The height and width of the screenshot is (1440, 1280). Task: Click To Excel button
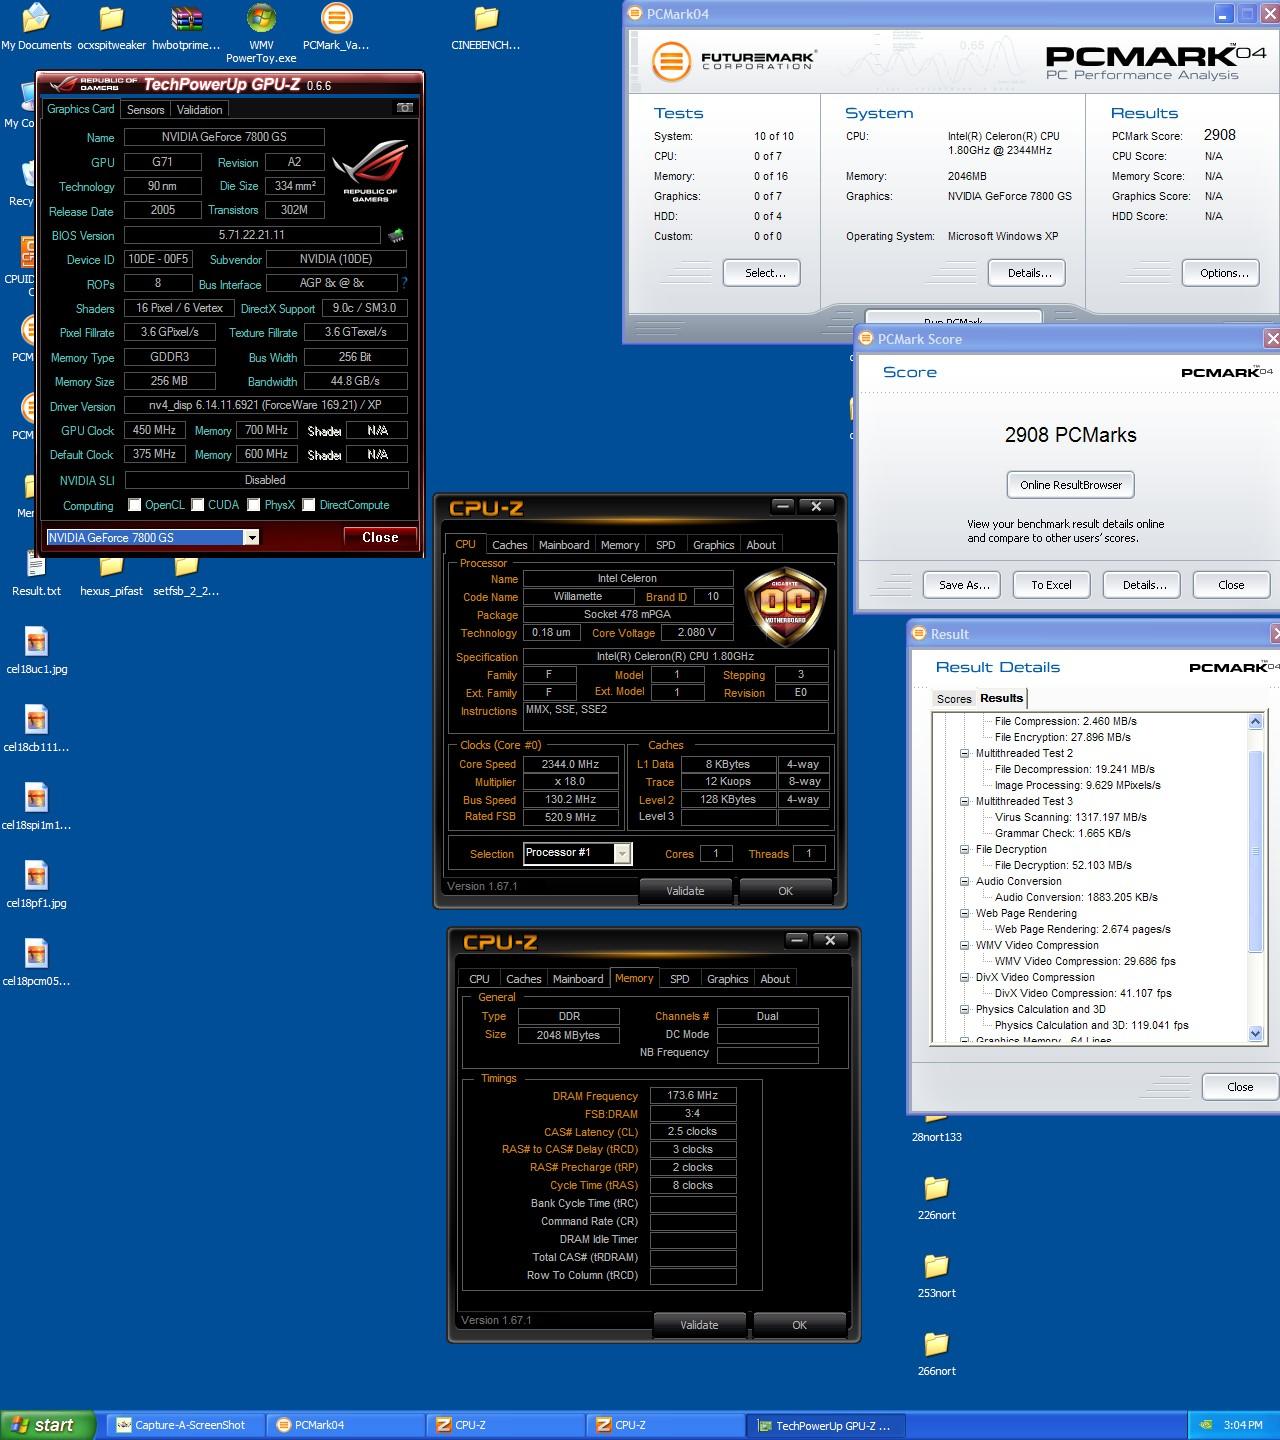[1051, 585]
